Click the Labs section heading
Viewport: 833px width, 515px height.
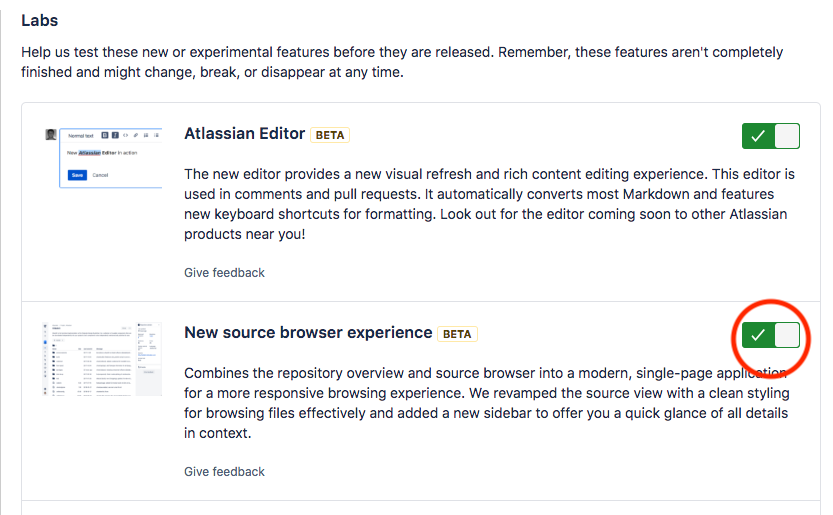(40, 20)
